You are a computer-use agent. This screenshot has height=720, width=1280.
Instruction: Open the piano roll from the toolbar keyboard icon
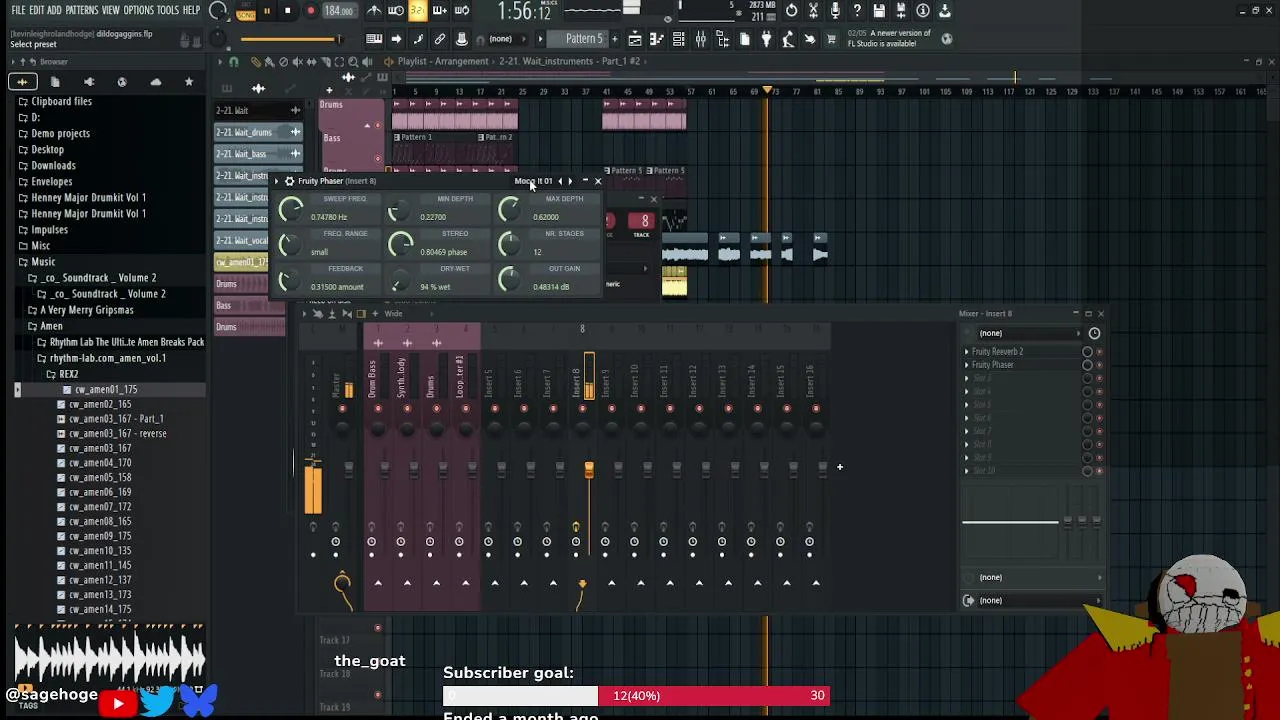point(374,39)
